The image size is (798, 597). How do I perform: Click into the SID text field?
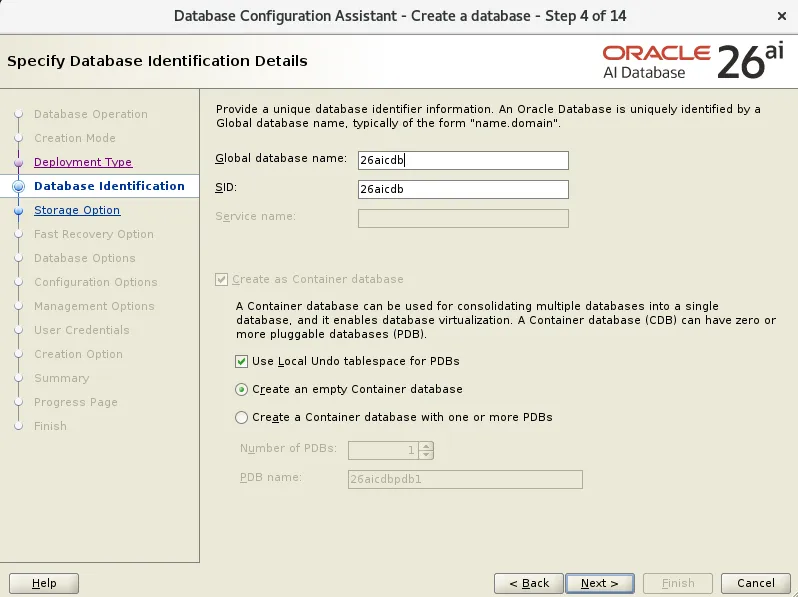click(463, 189)
